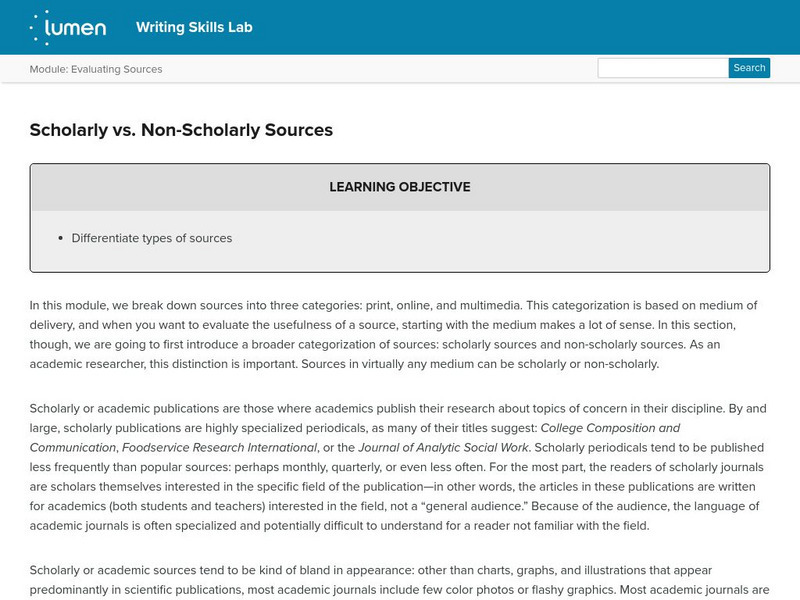Click the Learning Objective box header
This screenshot has width=800, height=600.
tap(399, 187)
